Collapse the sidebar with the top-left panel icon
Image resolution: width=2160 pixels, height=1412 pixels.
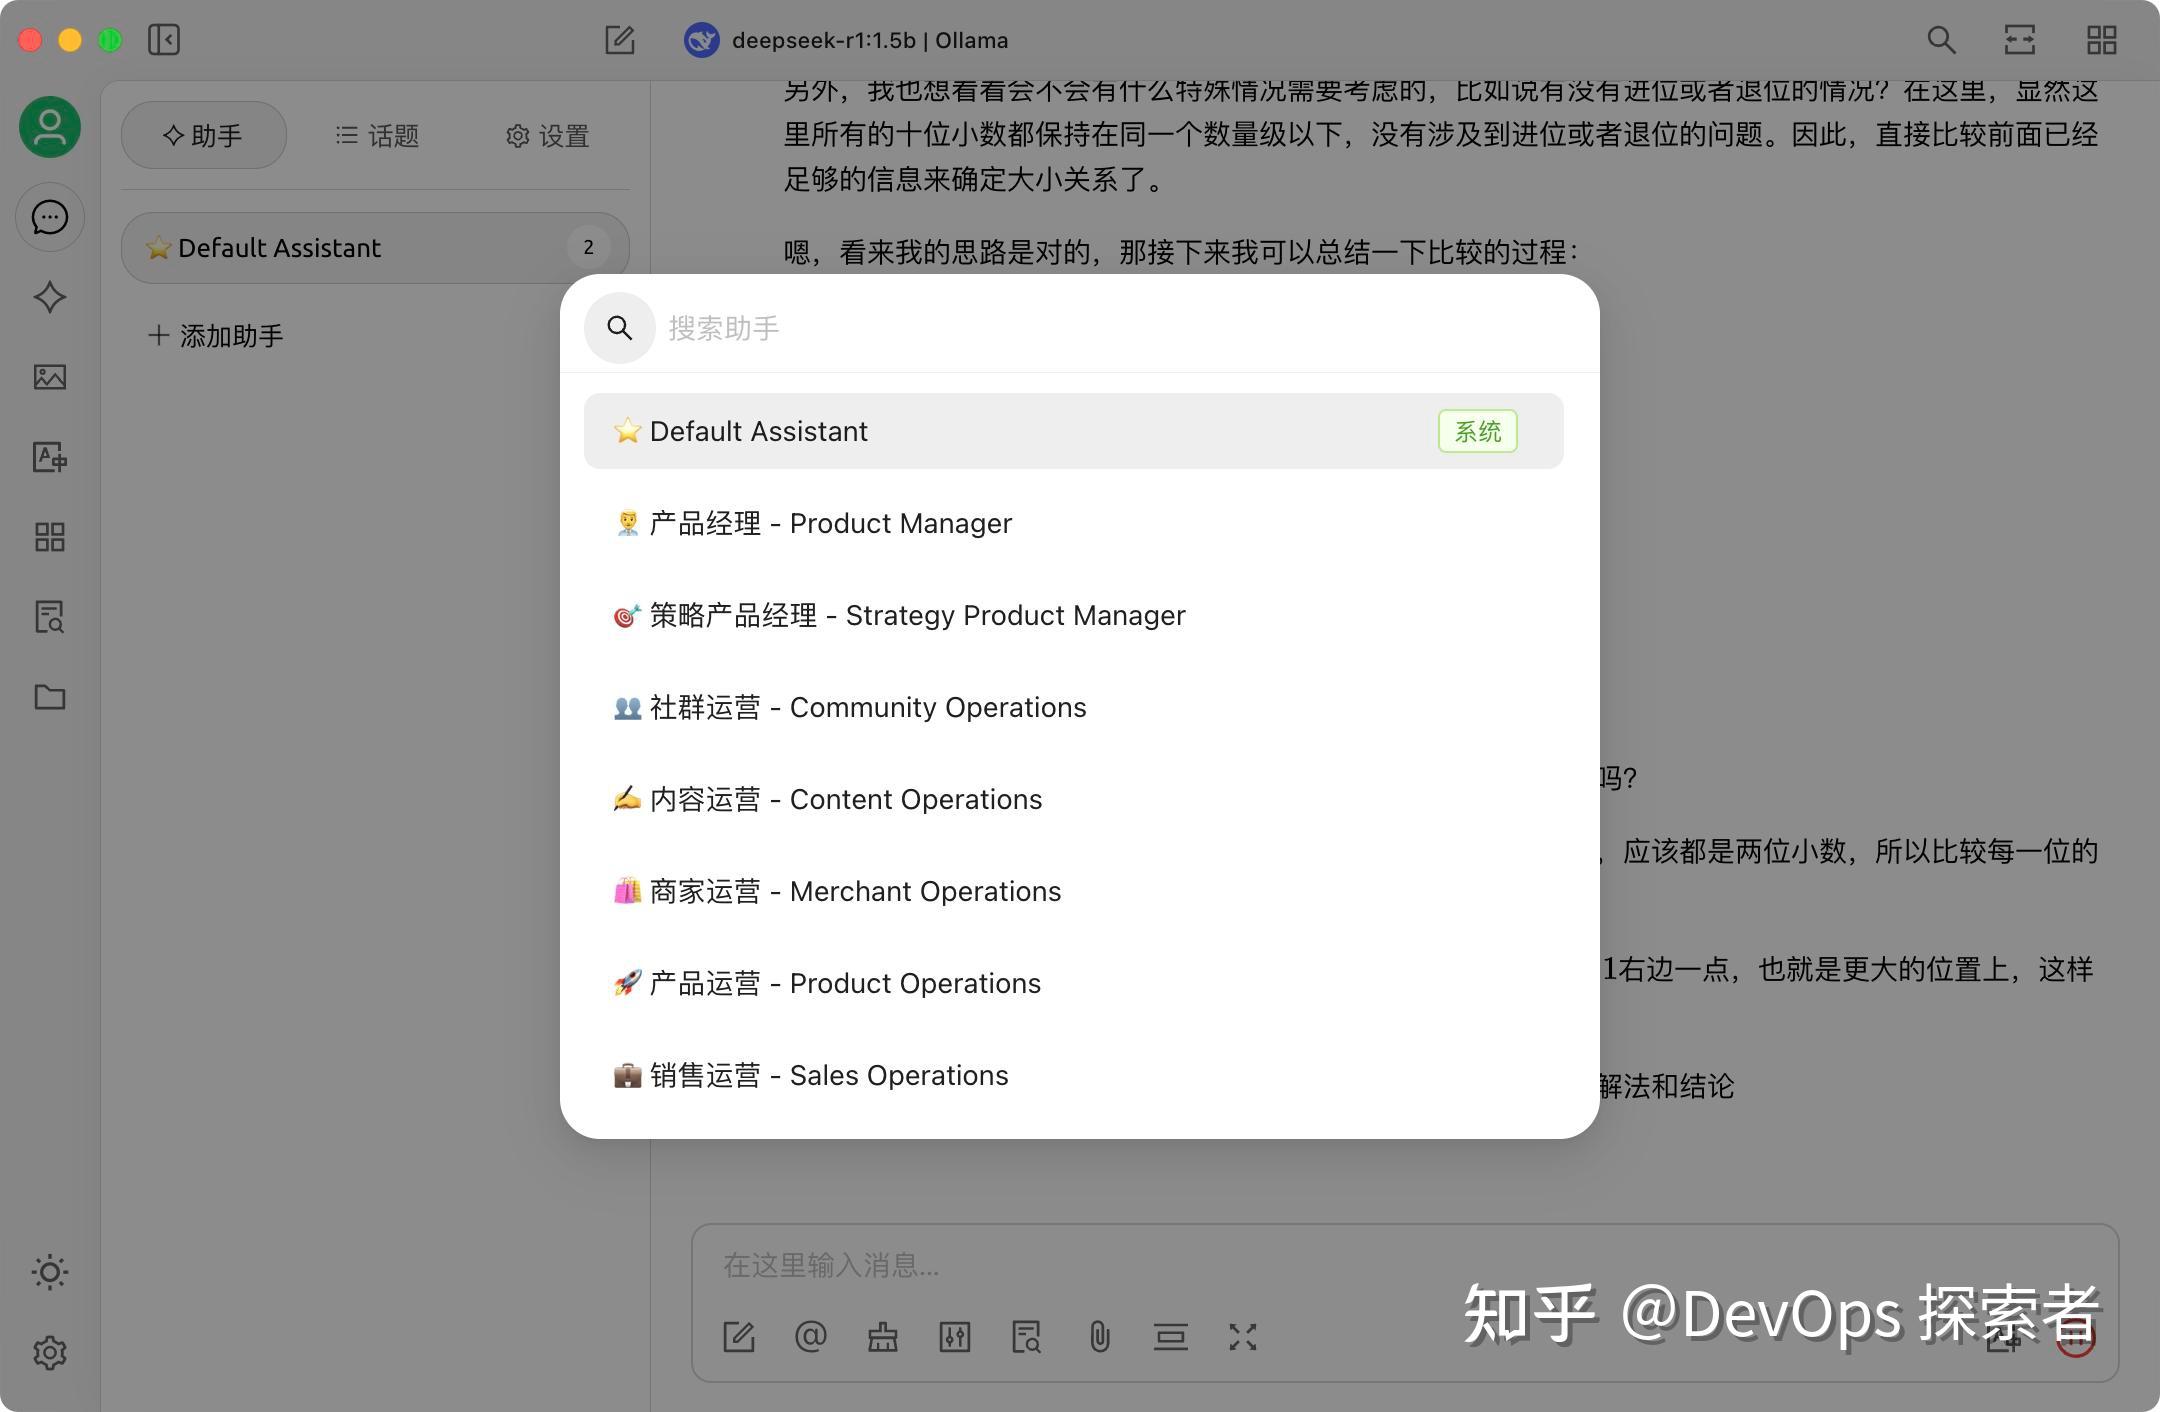tap(166, 40)
